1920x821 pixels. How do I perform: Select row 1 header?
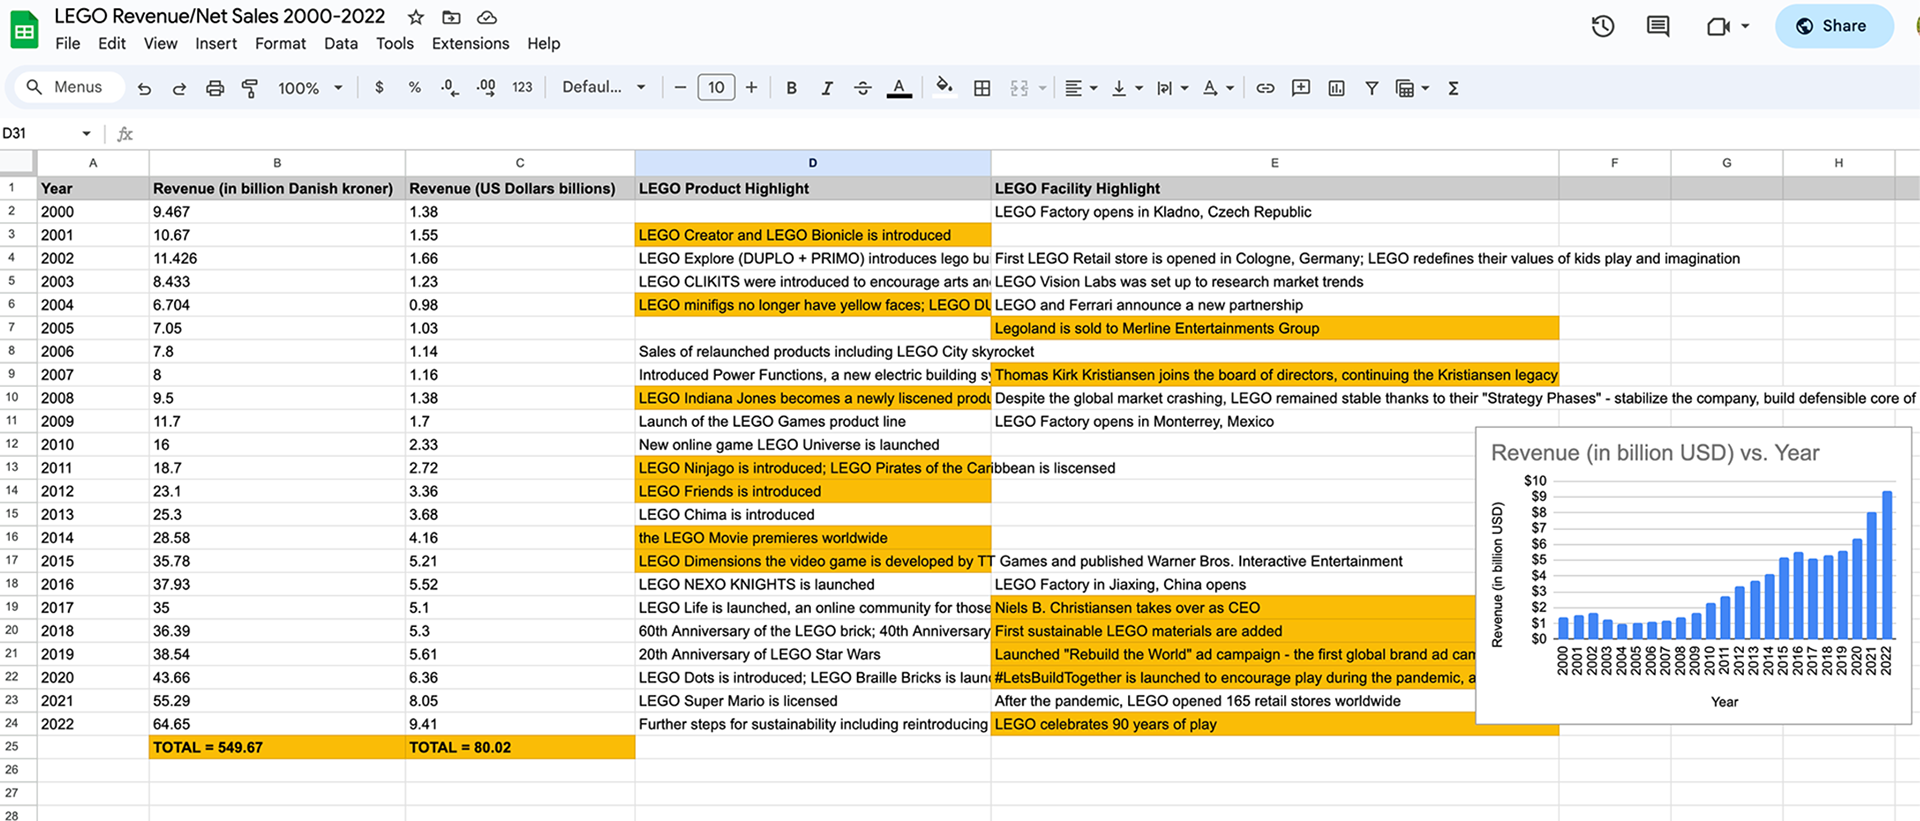(x=17, y=187)
